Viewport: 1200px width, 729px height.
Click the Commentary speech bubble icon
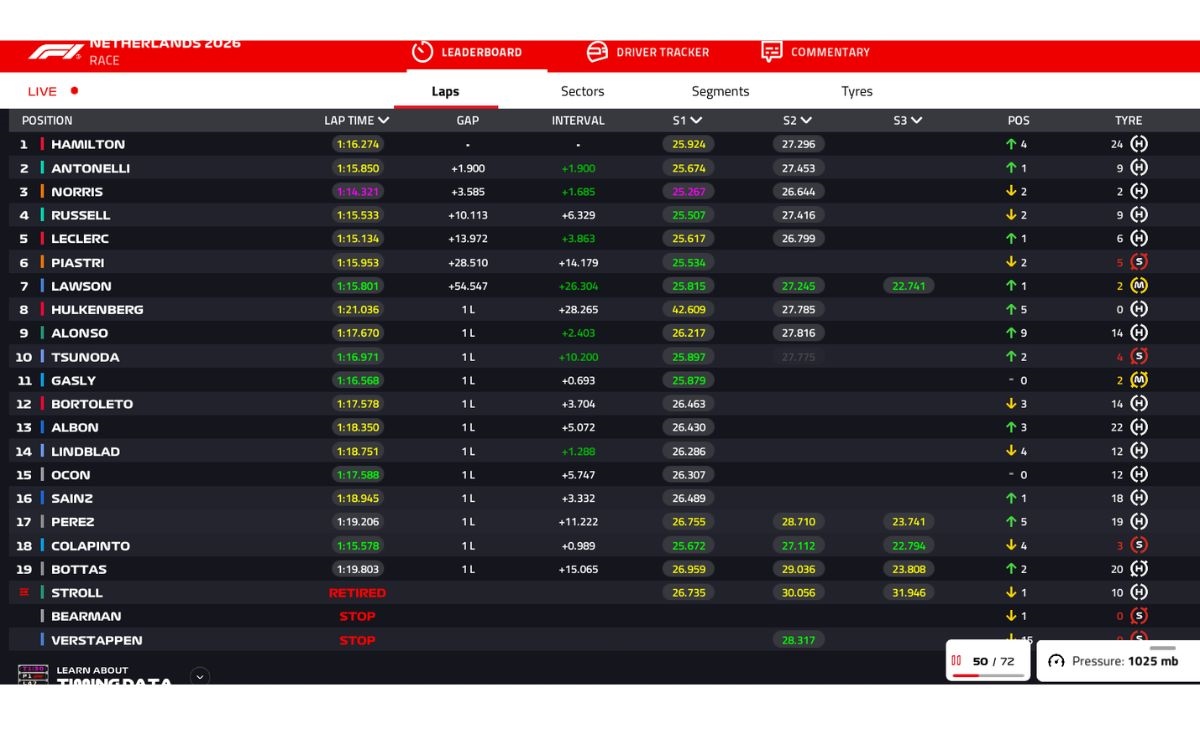coord(771,52)
